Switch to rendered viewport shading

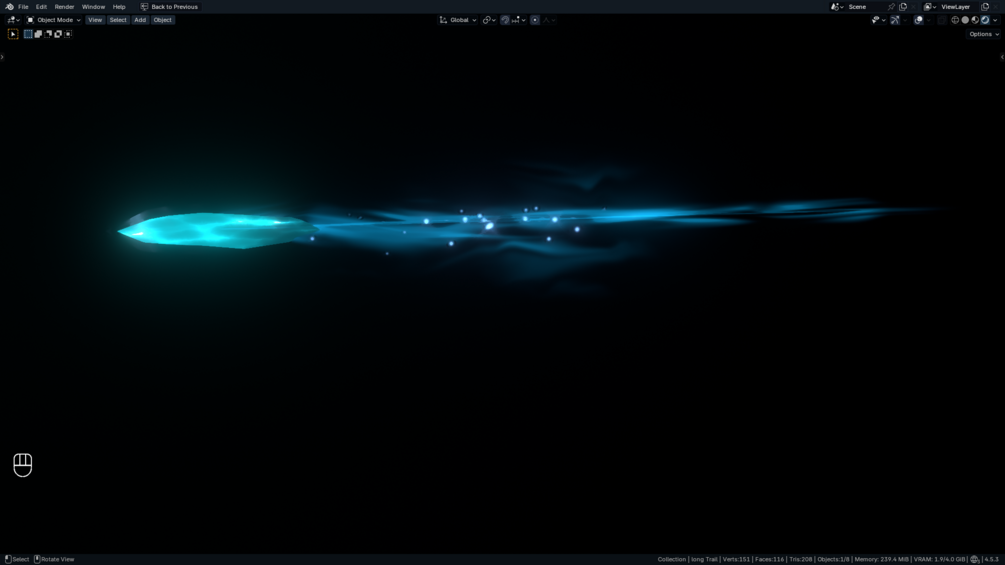[985, 20]
